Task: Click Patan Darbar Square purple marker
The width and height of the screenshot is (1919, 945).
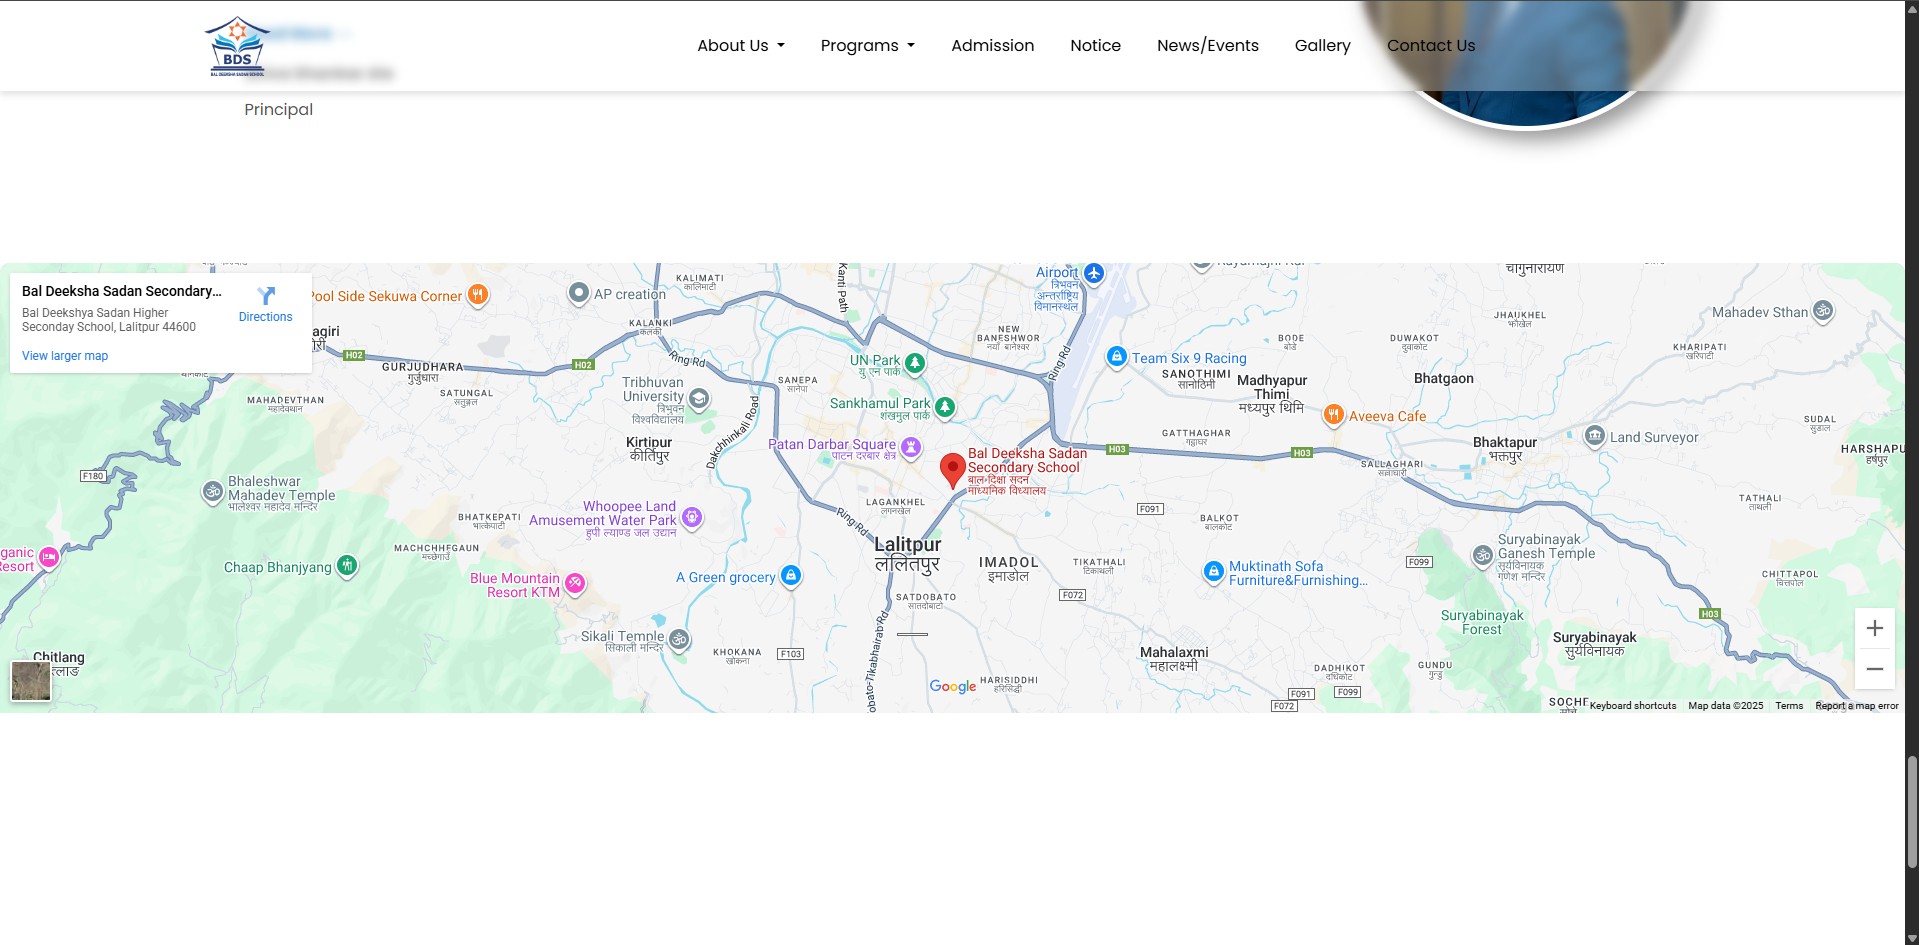Action: tap(910, 447)
